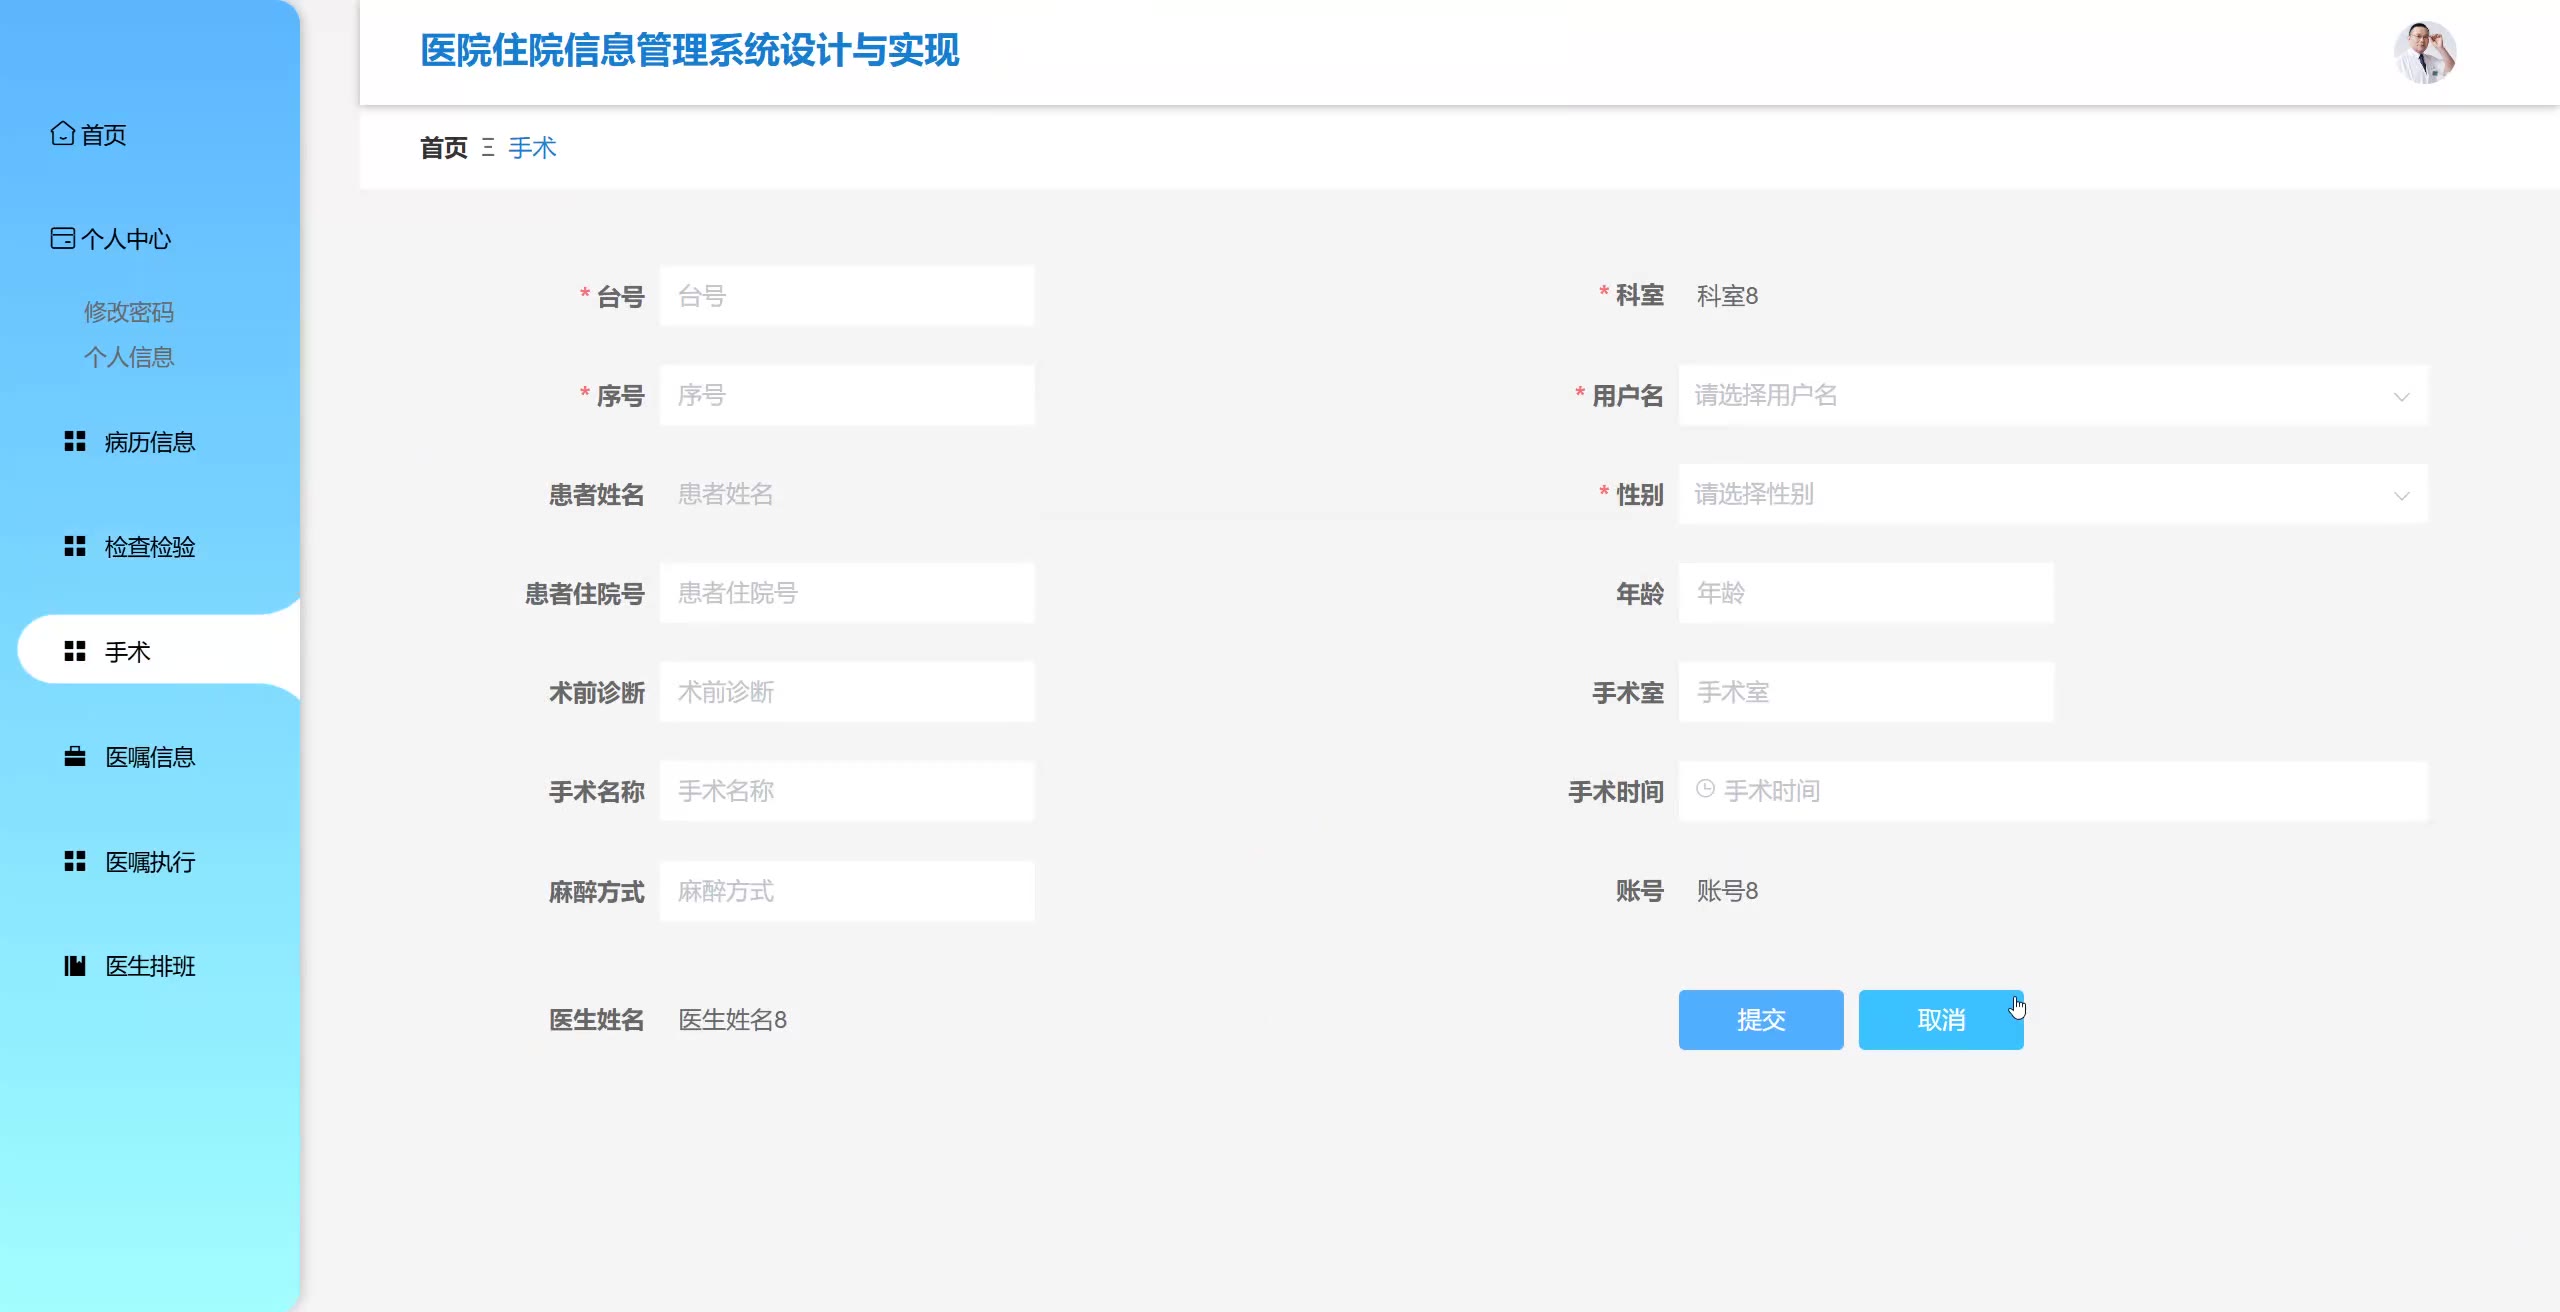
Task: Click the clock icon in 手术时间 field
Action: (x=1705, y=789)
